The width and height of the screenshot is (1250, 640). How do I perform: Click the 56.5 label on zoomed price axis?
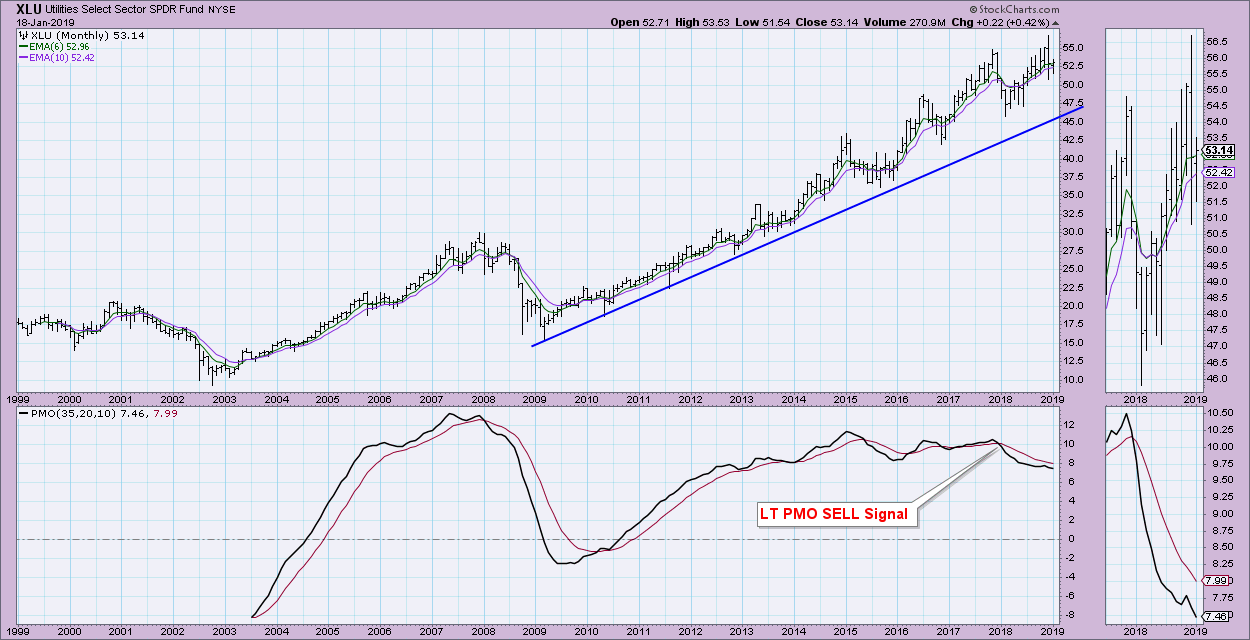(x=1218, y=42)
